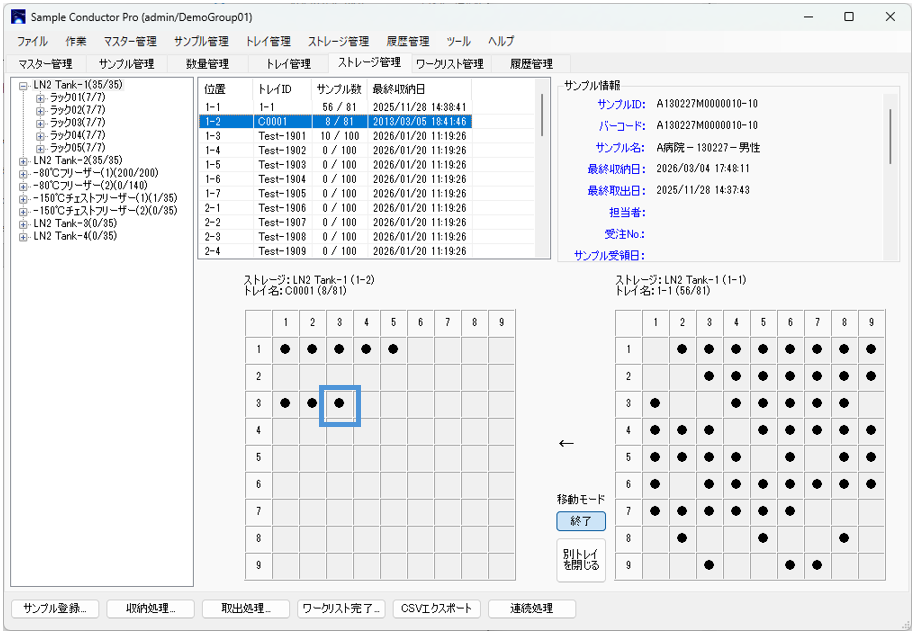
Task: Toggle off move mode with the 終了 button
Action: (x=581, y=521)
